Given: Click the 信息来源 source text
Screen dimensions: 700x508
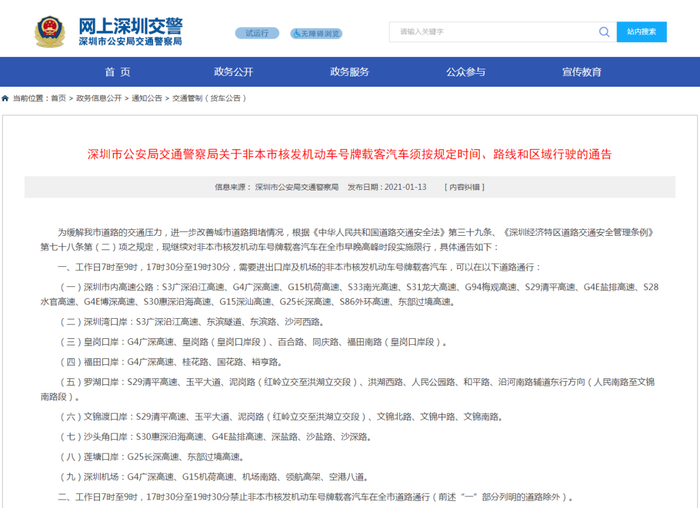Looking at the screenshot, I should (276, 187).
